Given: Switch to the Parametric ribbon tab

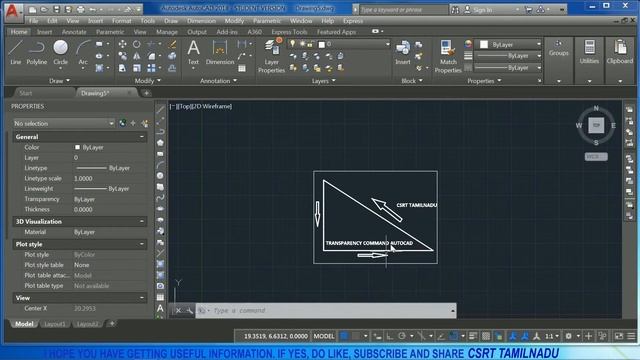Looking at the screenshot, I should (110, 32).
